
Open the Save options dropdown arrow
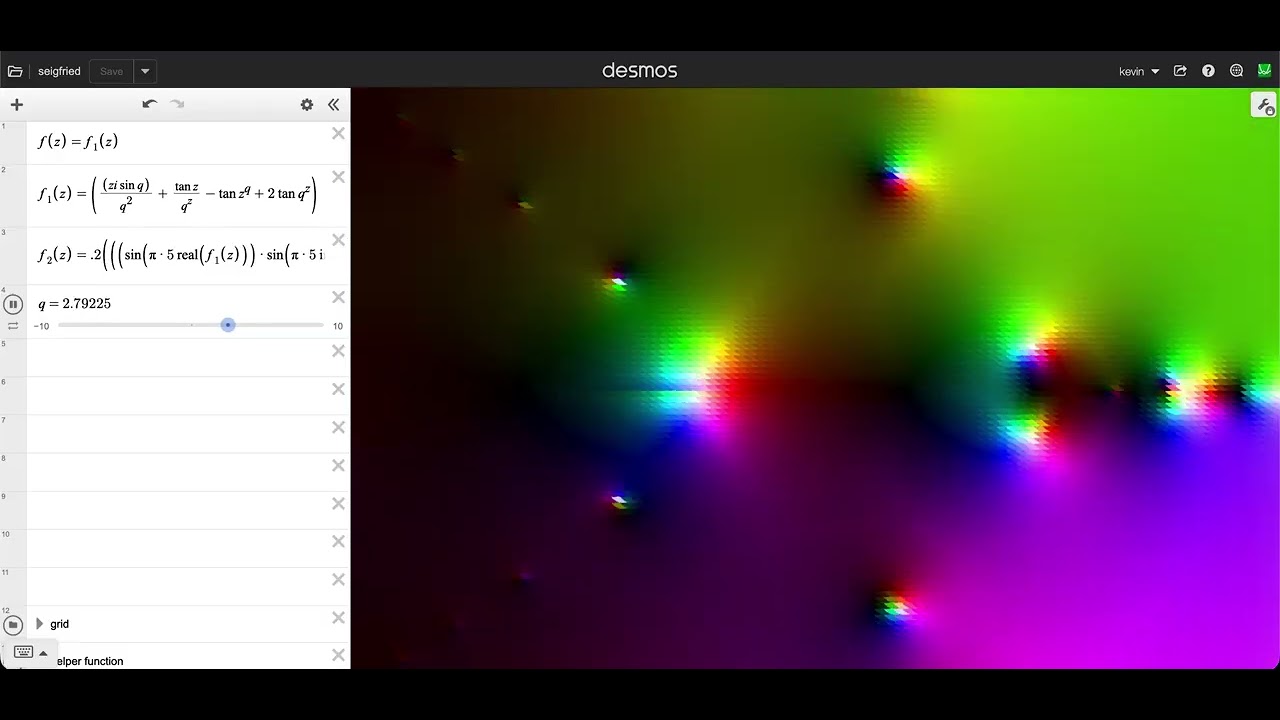[x=145, y=71]
